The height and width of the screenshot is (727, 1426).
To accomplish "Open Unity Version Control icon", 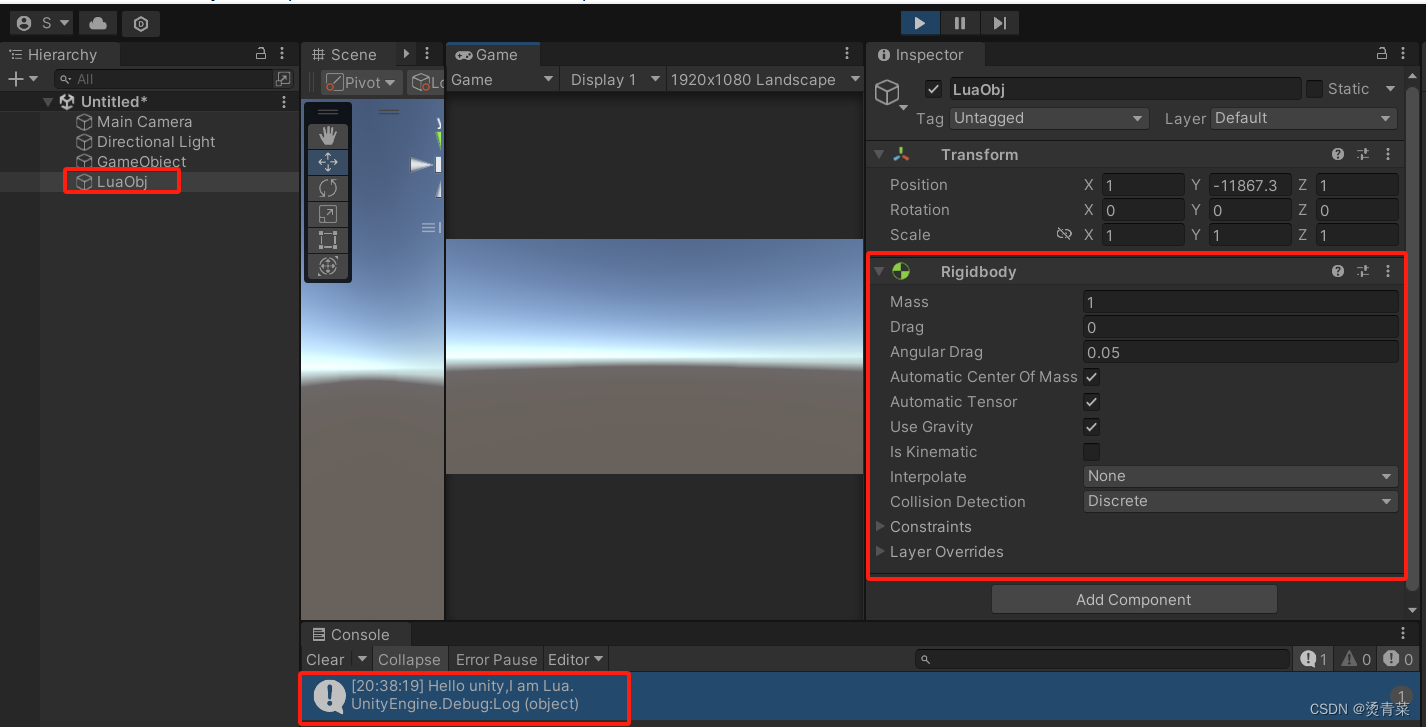I will [x=141, y=23].
